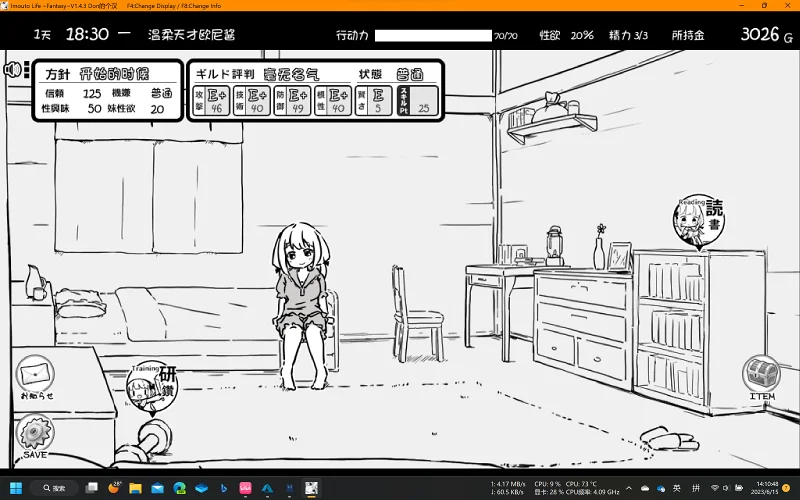
Task: Click the 行动力 action power bar
Action: point(433,36)
